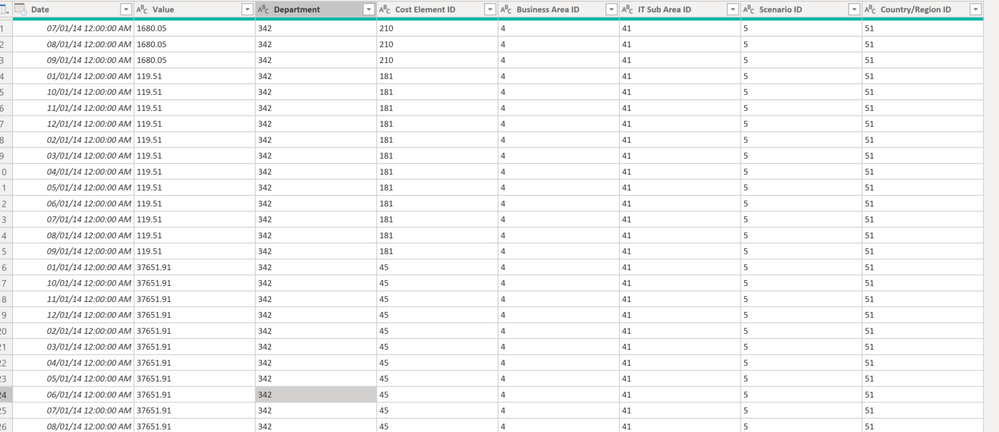Click Scenario ID 5 in row 19
Image resolution: width=999 pixels, height=432 pixels.
point(801,315)
